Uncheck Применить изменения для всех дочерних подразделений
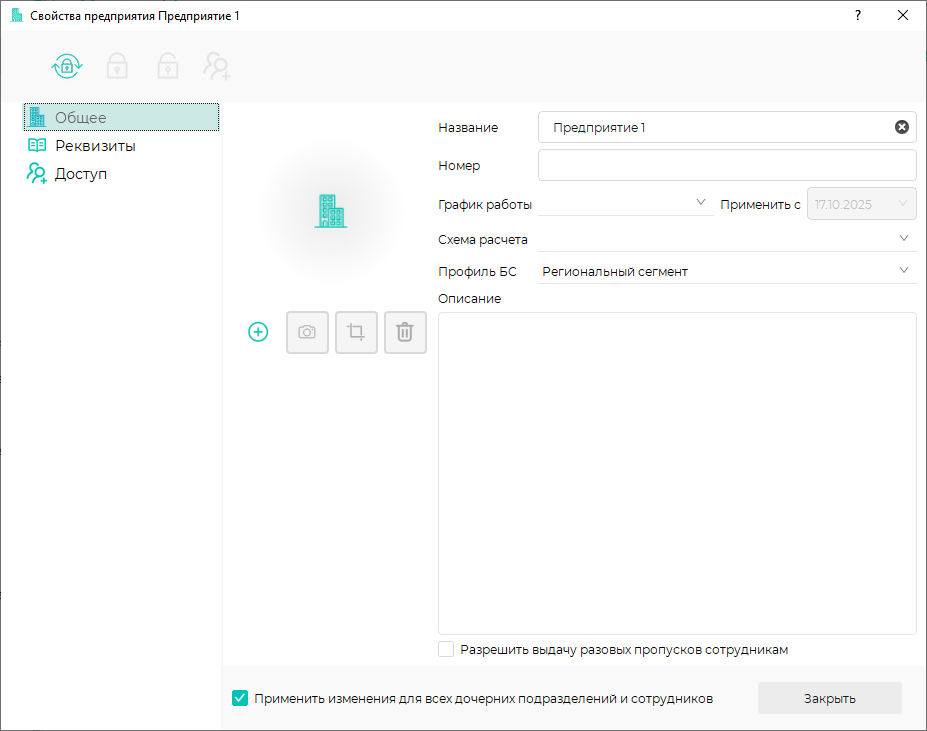 tap(240, 699)
